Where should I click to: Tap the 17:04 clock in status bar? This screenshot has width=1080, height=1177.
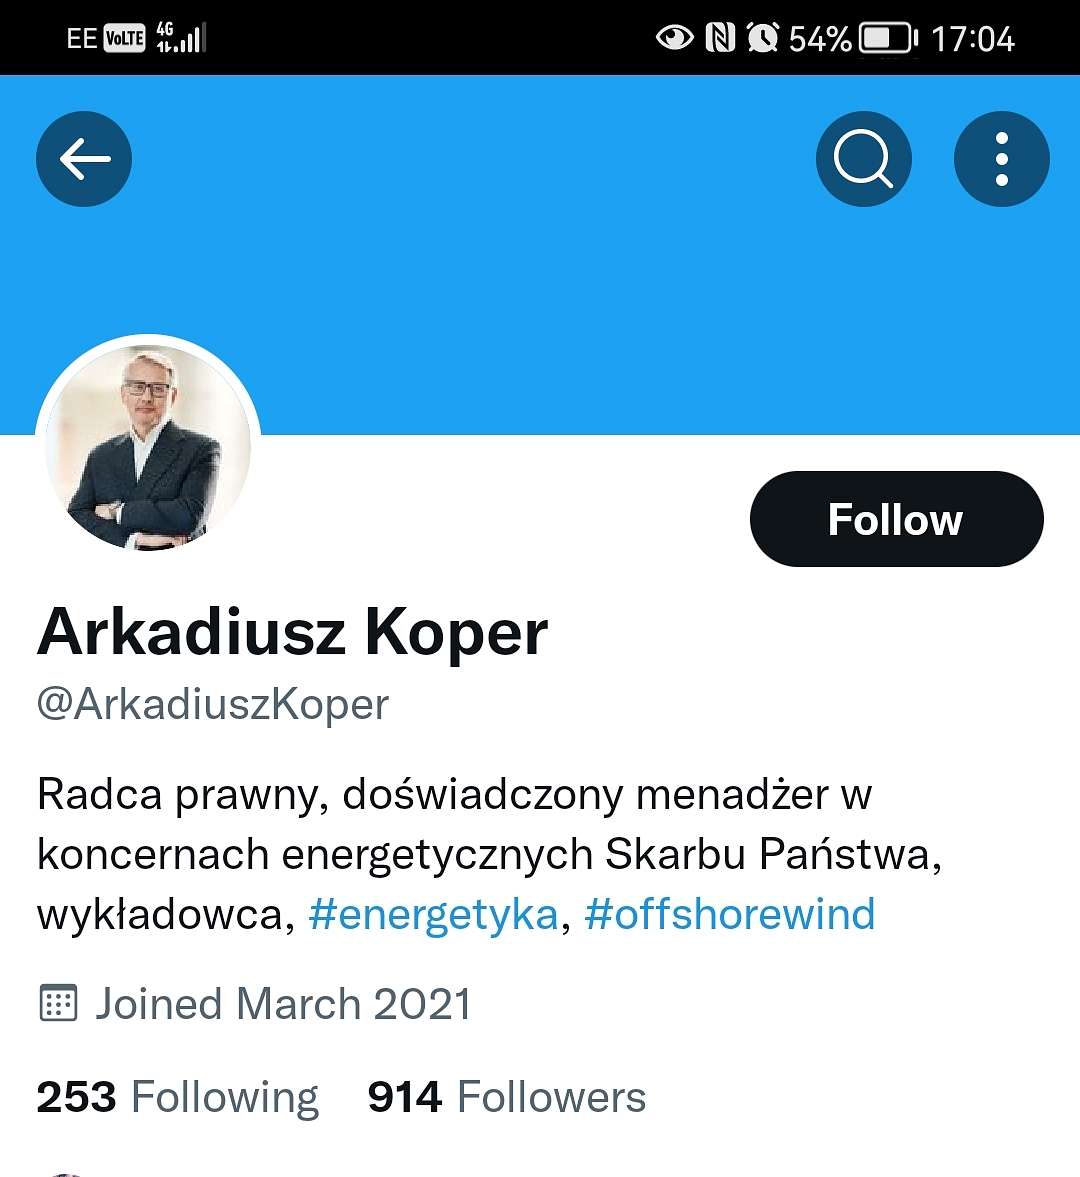tap(973, 39)
